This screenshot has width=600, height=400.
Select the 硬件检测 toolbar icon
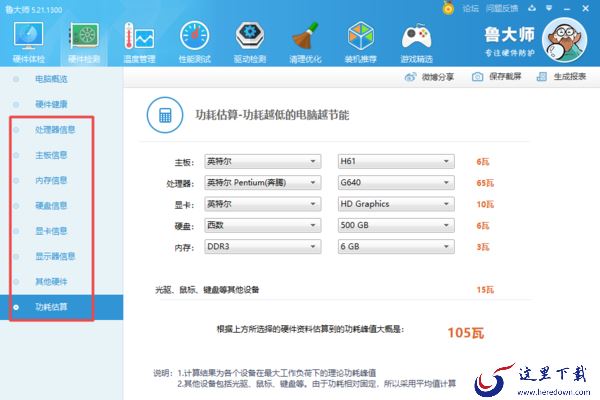[84, 42]
